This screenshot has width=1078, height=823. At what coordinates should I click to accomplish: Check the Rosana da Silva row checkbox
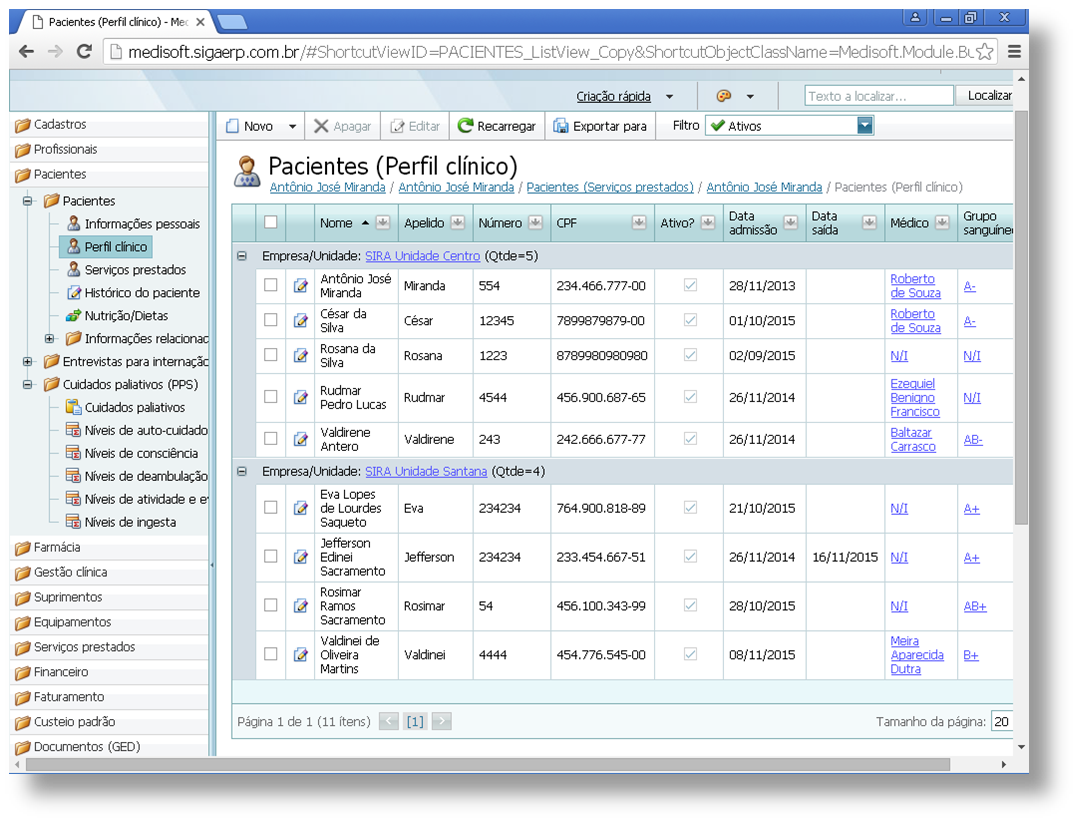pyautogui.click(x=271, y=355)
